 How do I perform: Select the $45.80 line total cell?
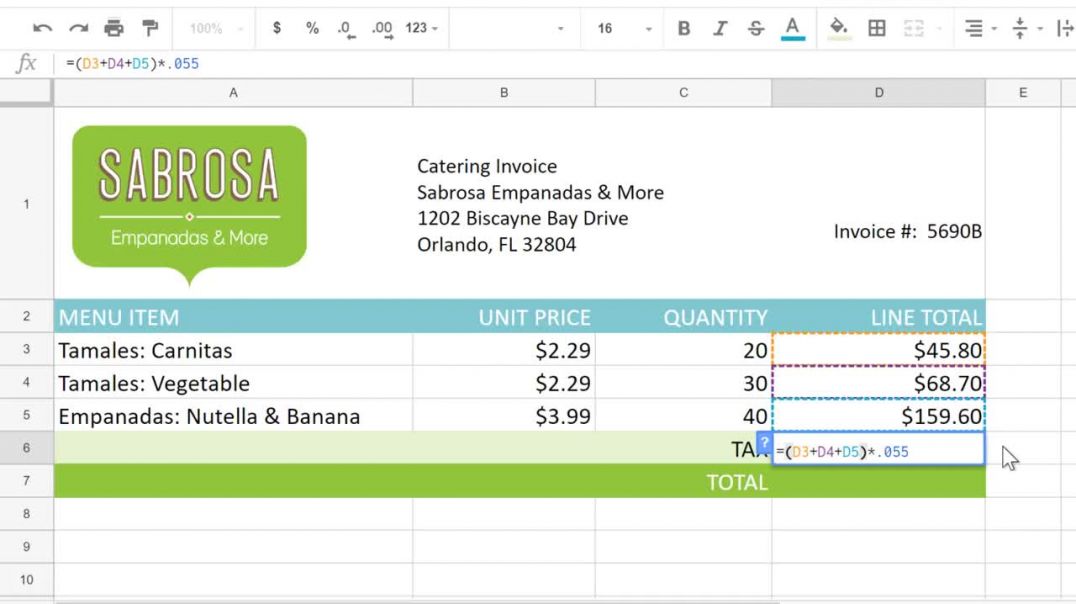pos(878,350)
